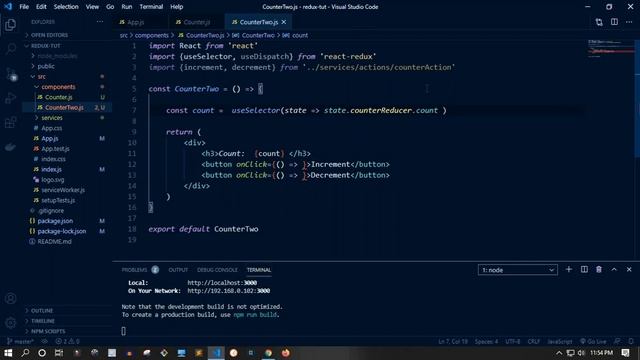Switch to the Counter.js editor tab

197,22
